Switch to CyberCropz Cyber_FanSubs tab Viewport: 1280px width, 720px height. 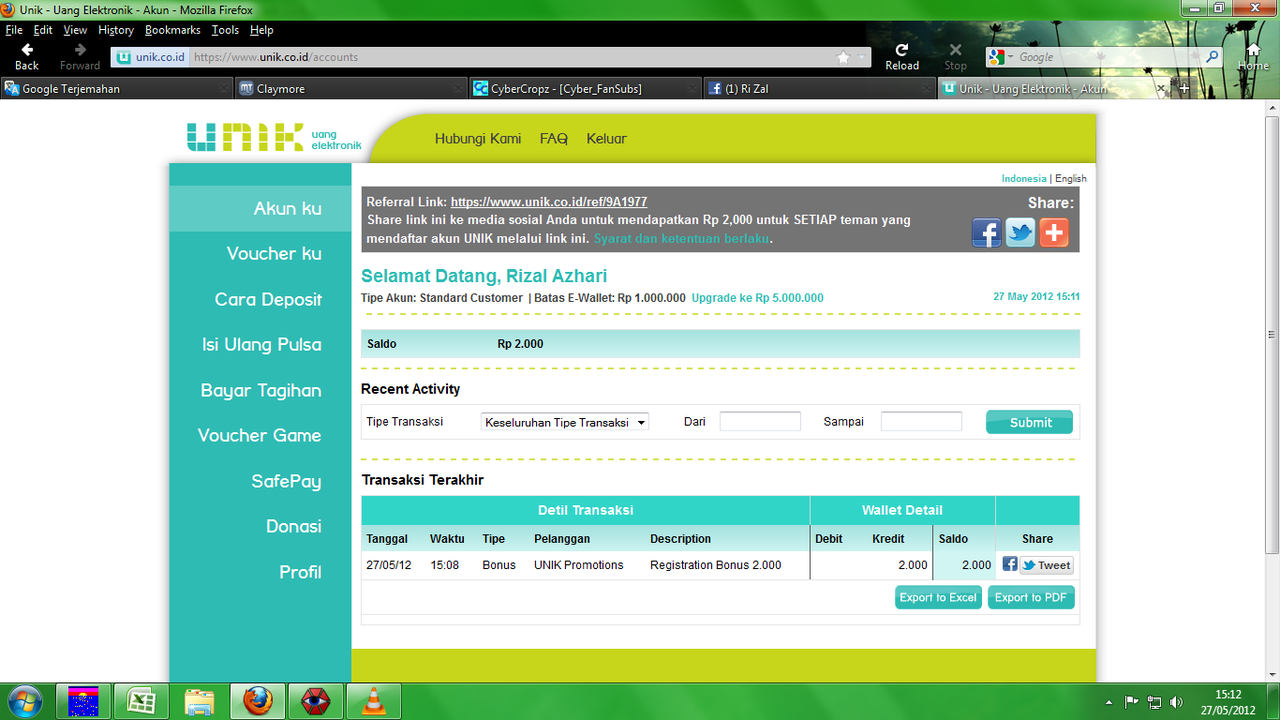pyautogui.click(x=585, y=88)
